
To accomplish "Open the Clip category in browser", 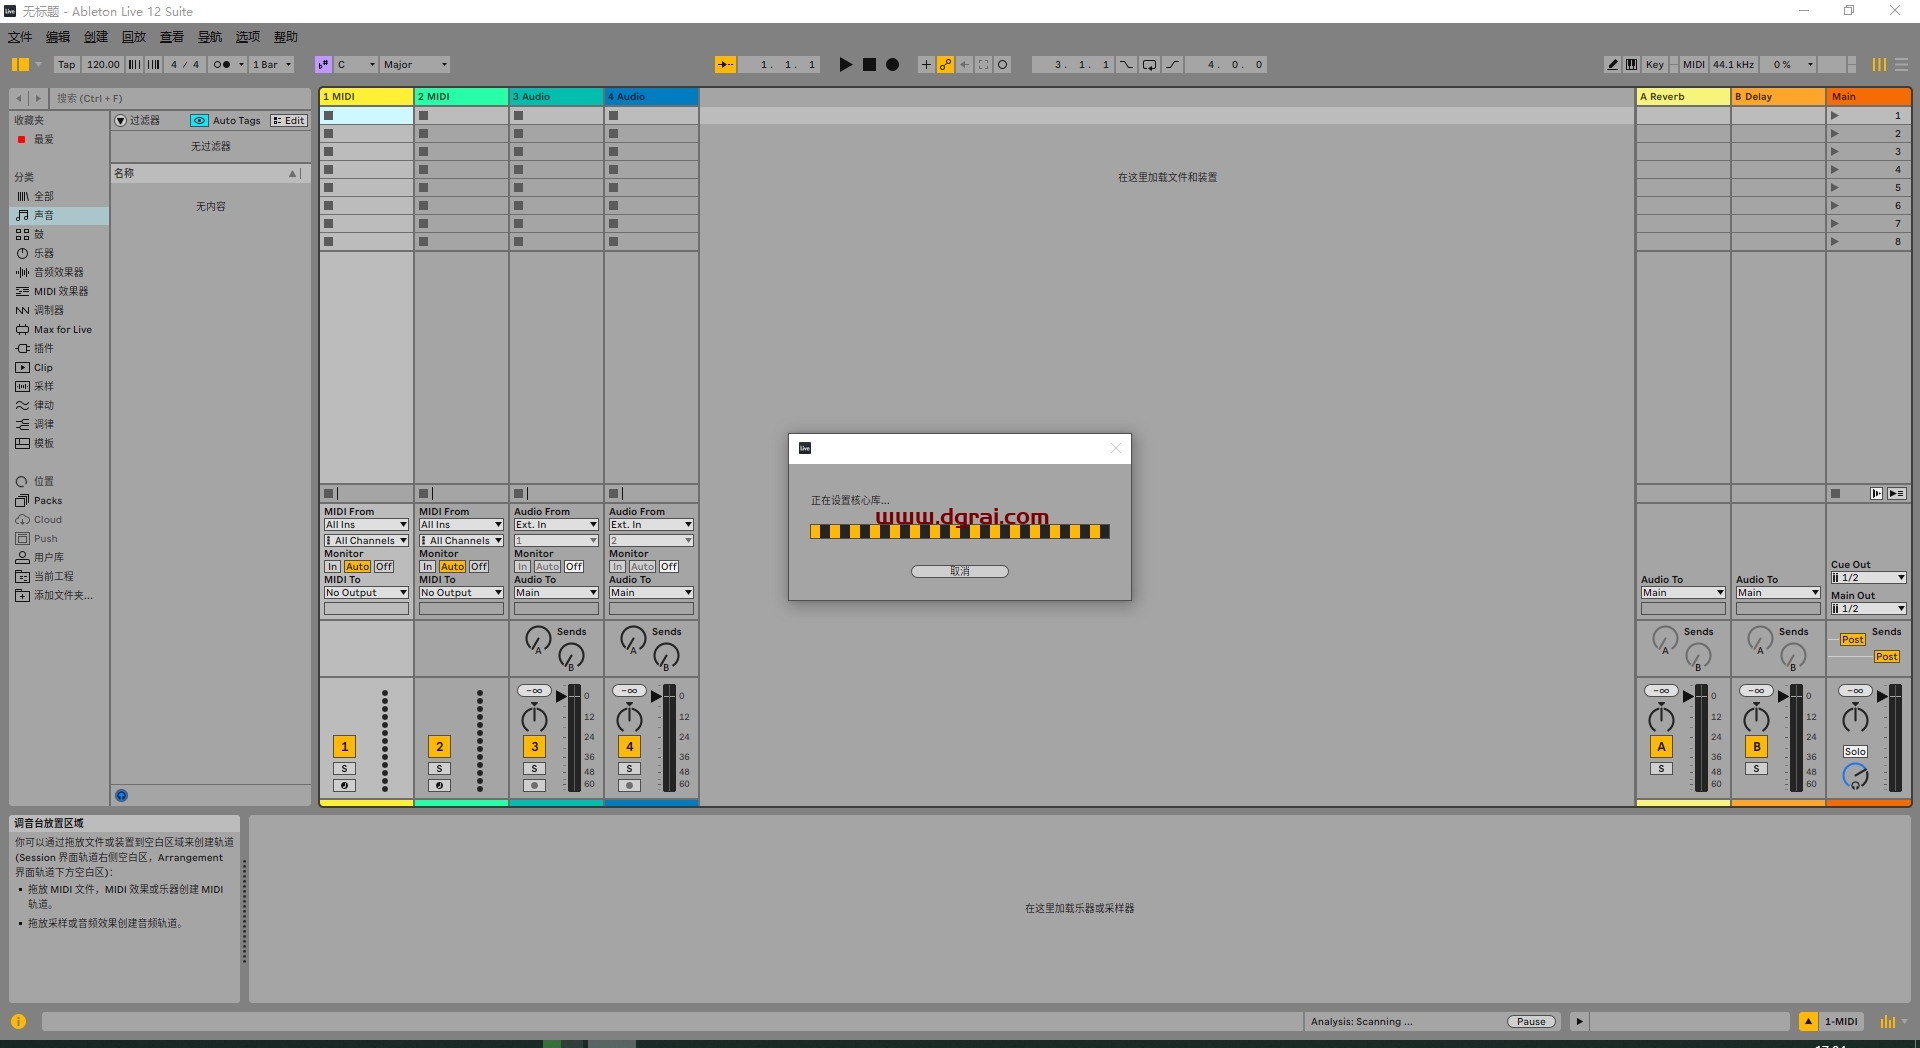I will click(x=60, y=367).
